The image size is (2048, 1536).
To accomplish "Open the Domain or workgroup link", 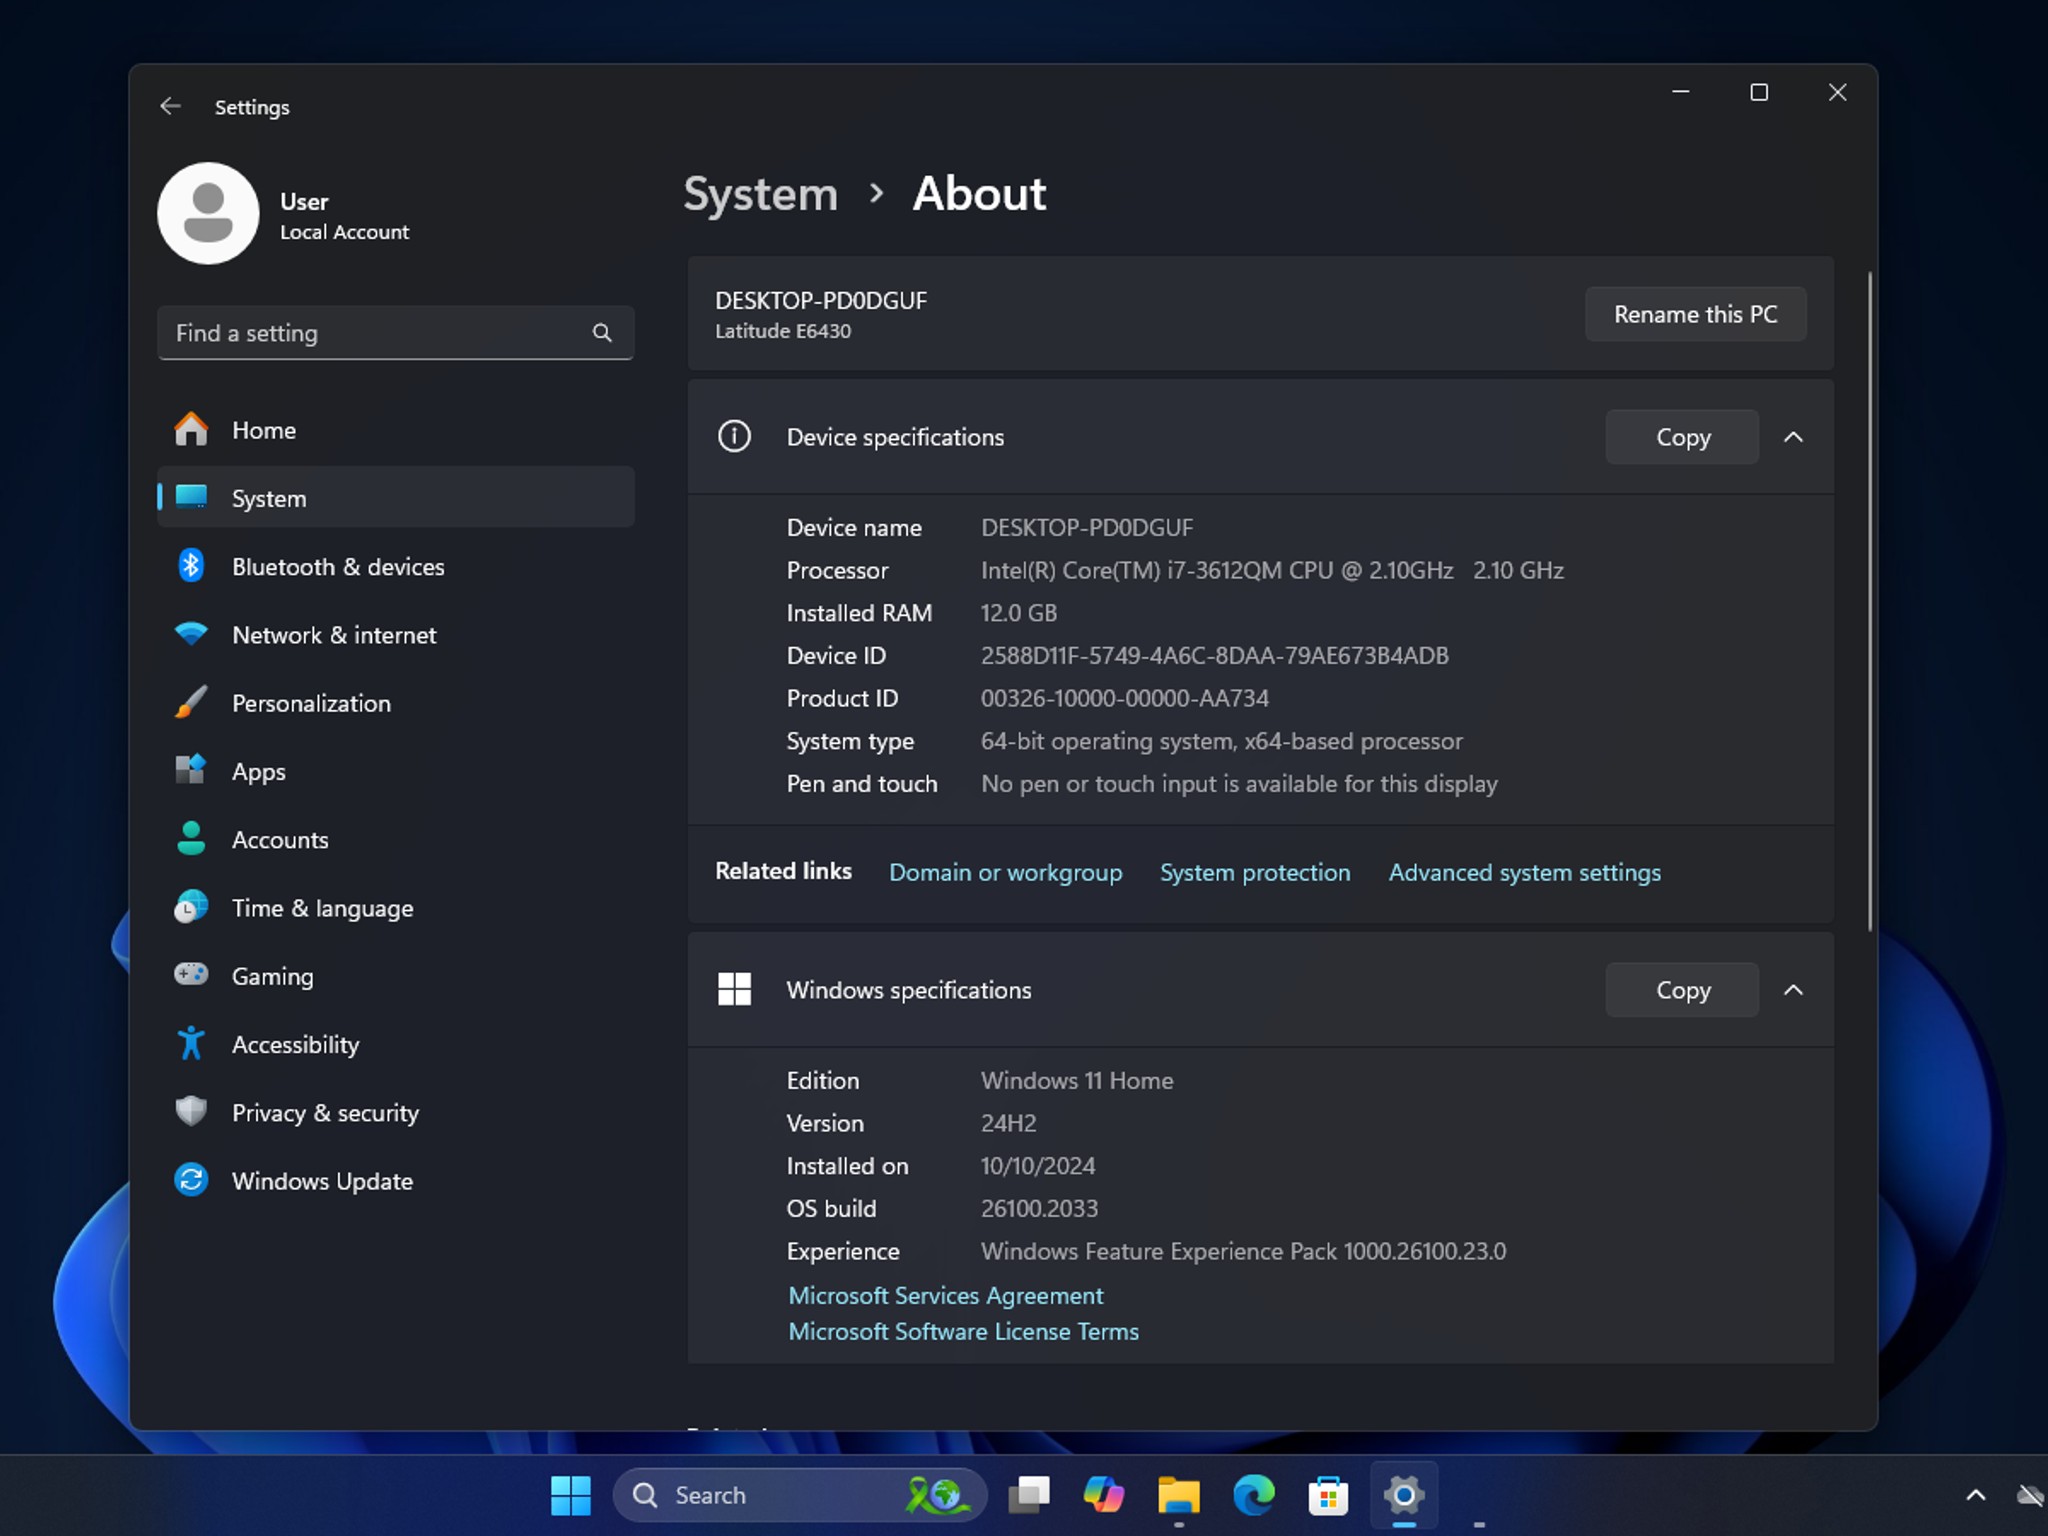I will pyautogui.click(x=1005, y=872).
